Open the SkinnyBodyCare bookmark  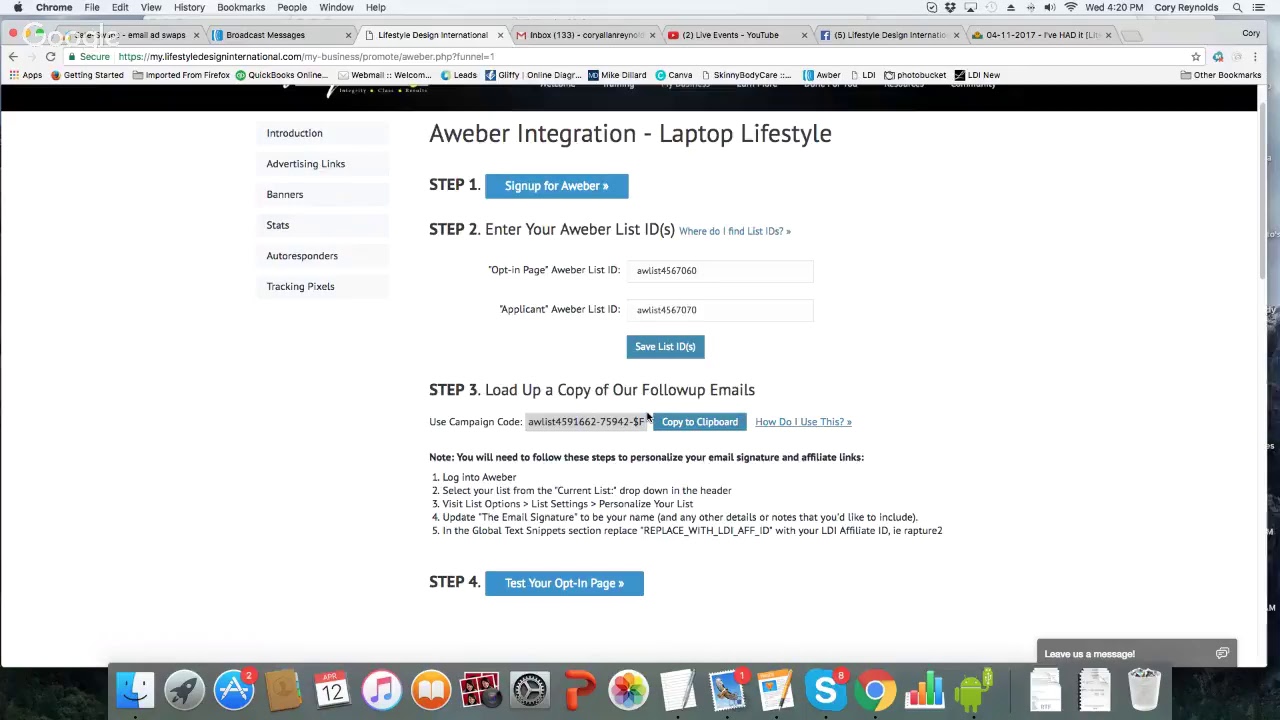click(x=746, y=75)
